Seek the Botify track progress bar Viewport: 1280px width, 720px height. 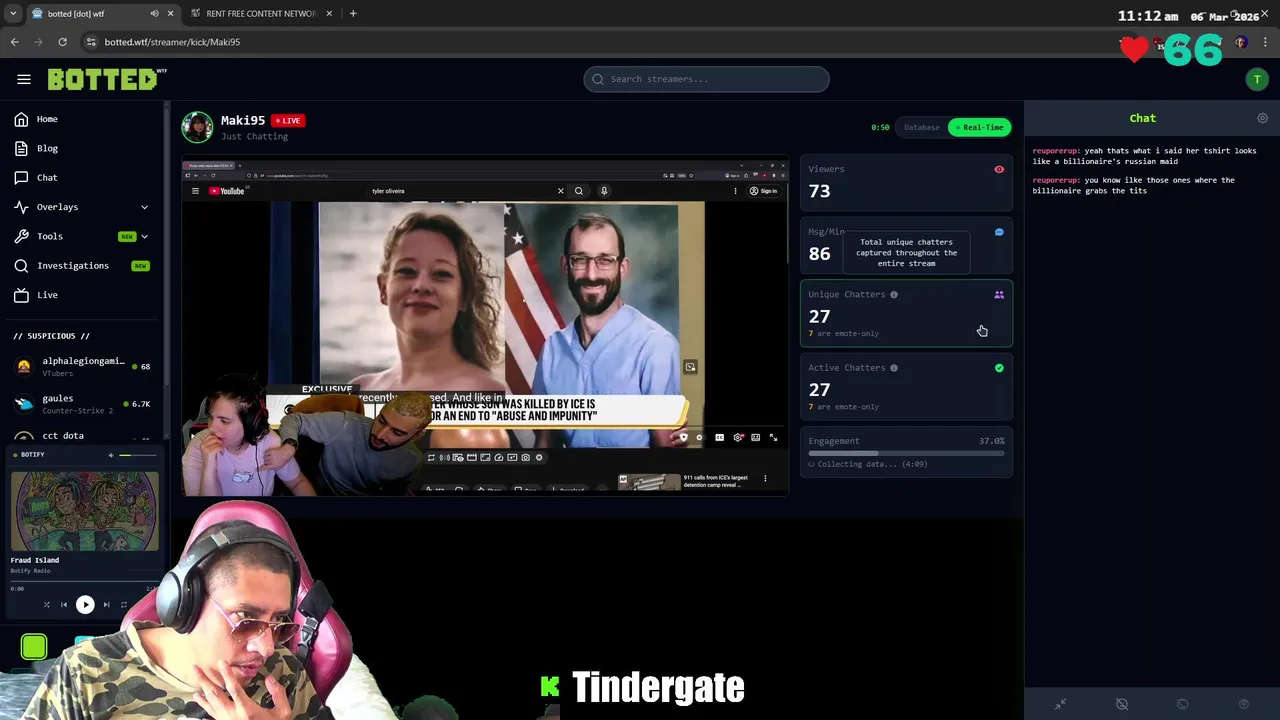coord(84,581)
